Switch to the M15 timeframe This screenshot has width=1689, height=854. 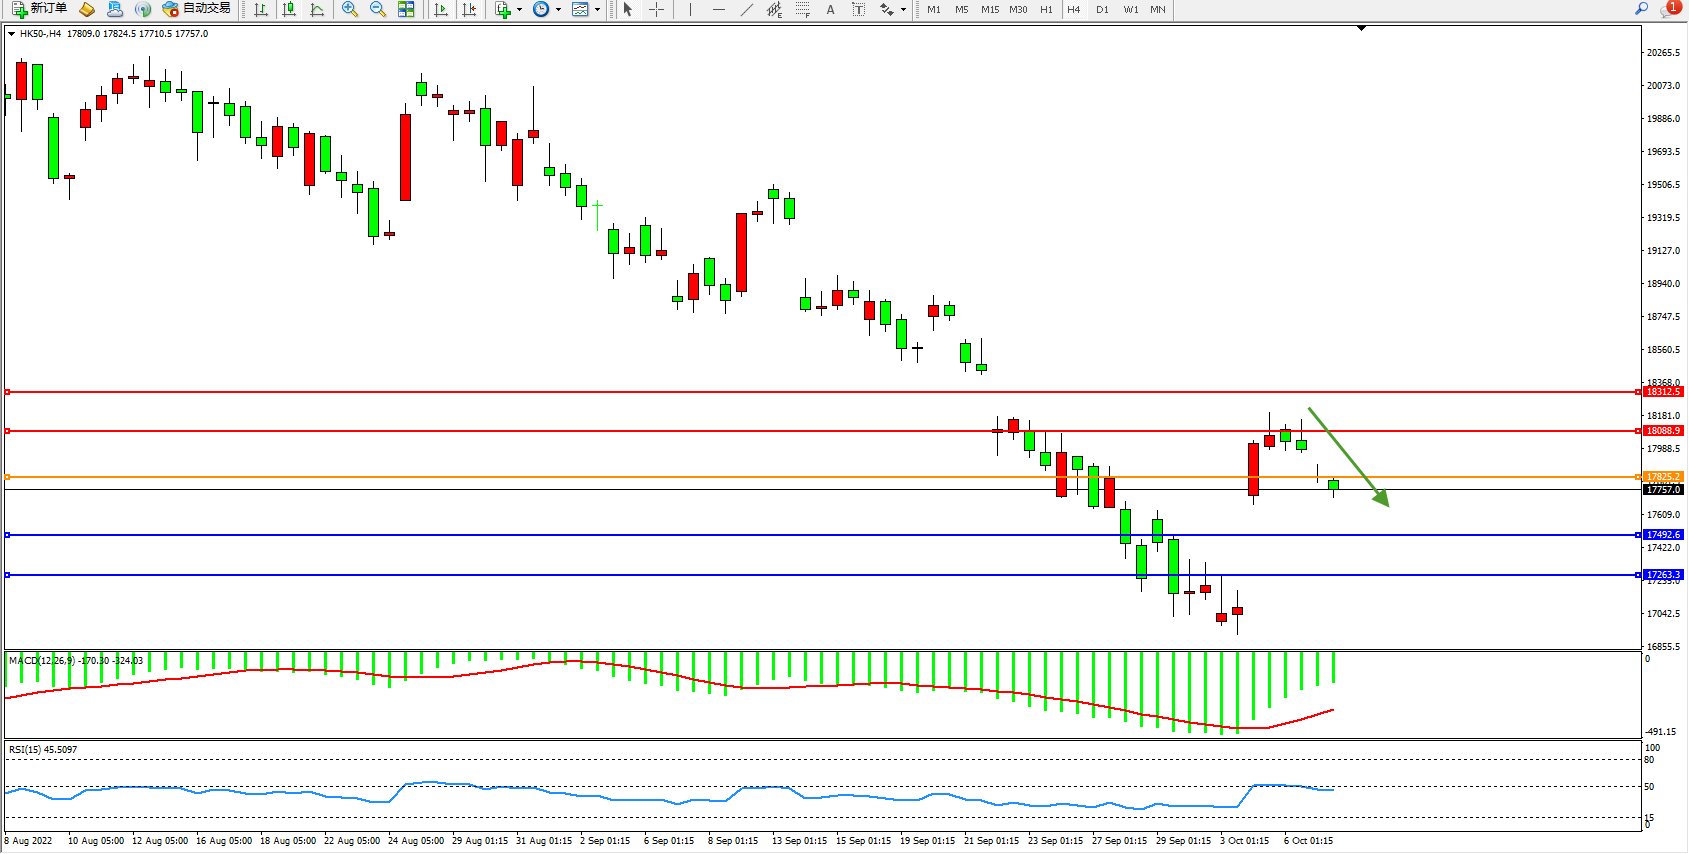[990, 9]
